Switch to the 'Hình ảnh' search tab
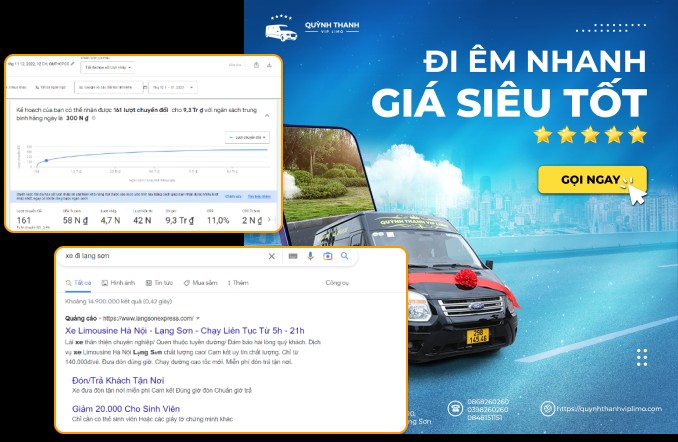 pyautogui.click(x=118, y=283)
